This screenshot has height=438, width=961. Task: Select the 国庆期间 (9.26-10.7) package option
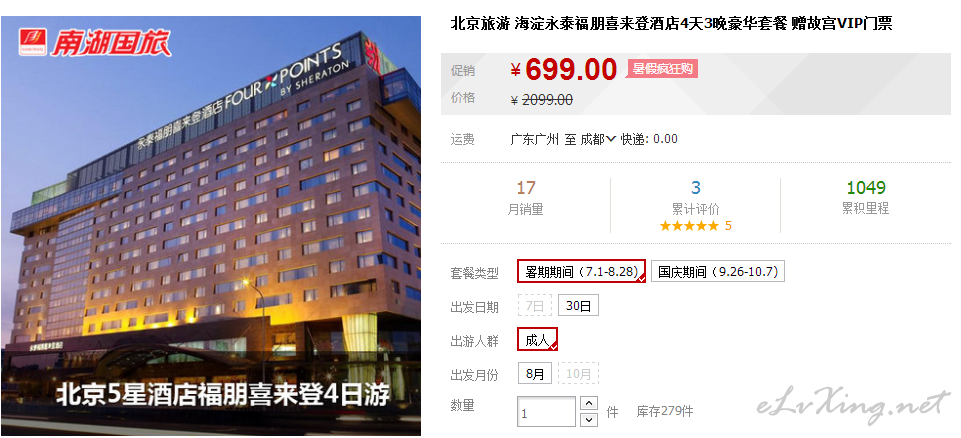[x=718, y=271]
